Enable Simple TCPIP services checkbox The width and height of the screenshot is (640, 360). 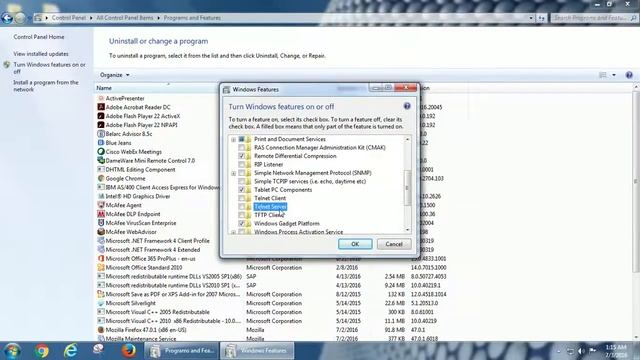[x=242, y=181]
